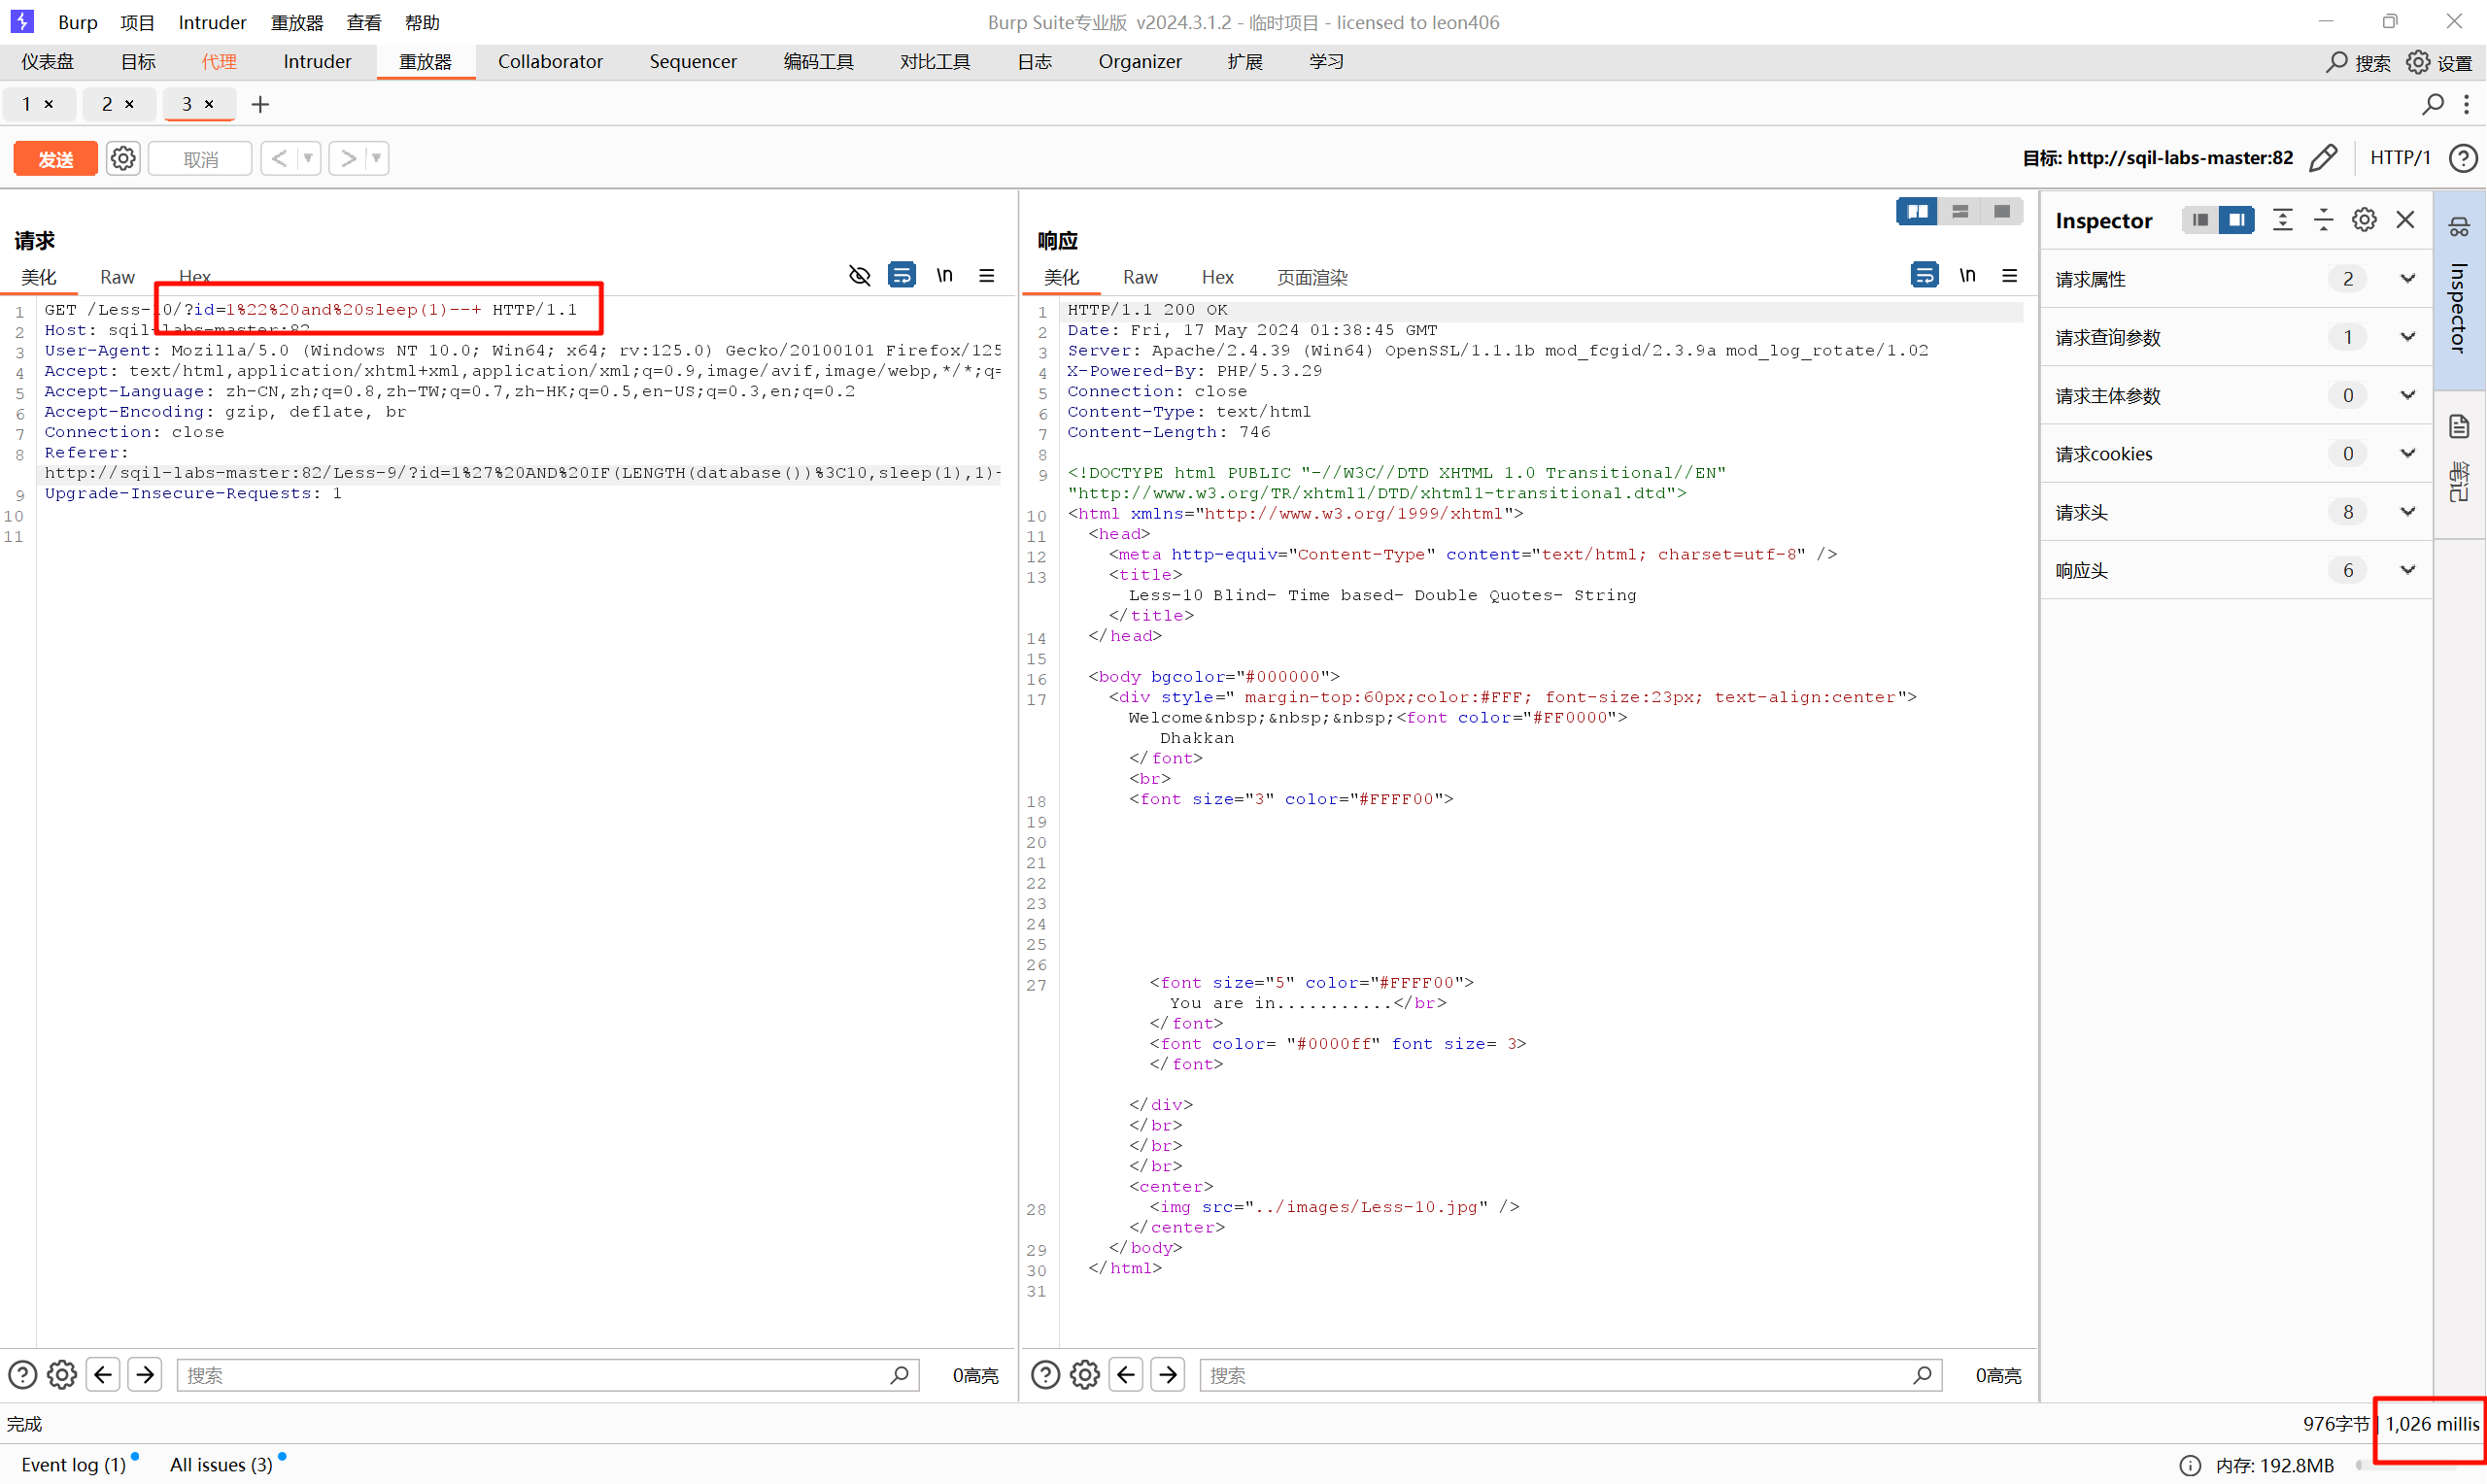
Task: Open Event log (1) in status bar
Action: (x=74, y=1465)
